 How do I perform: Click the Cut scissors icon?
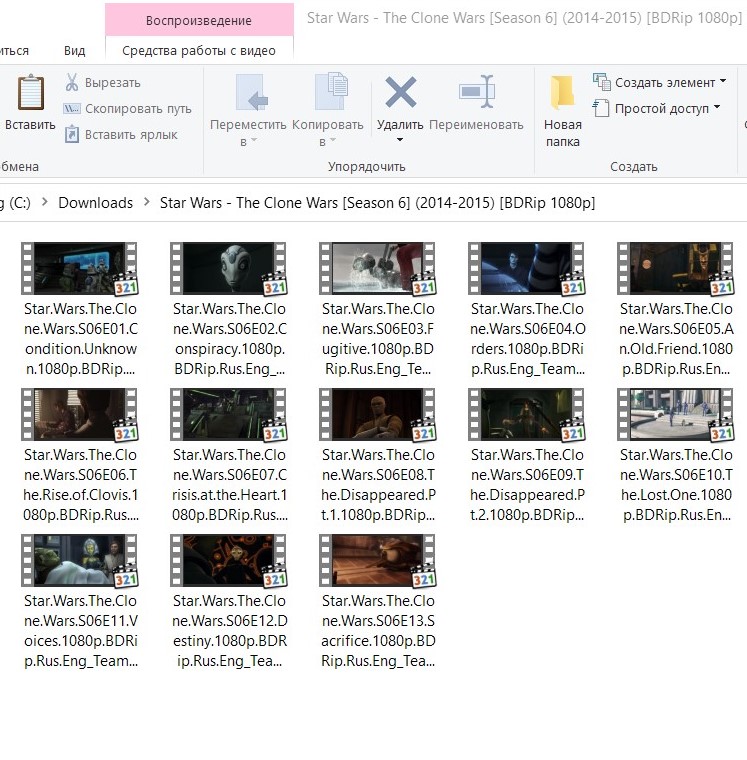(72, 82)
